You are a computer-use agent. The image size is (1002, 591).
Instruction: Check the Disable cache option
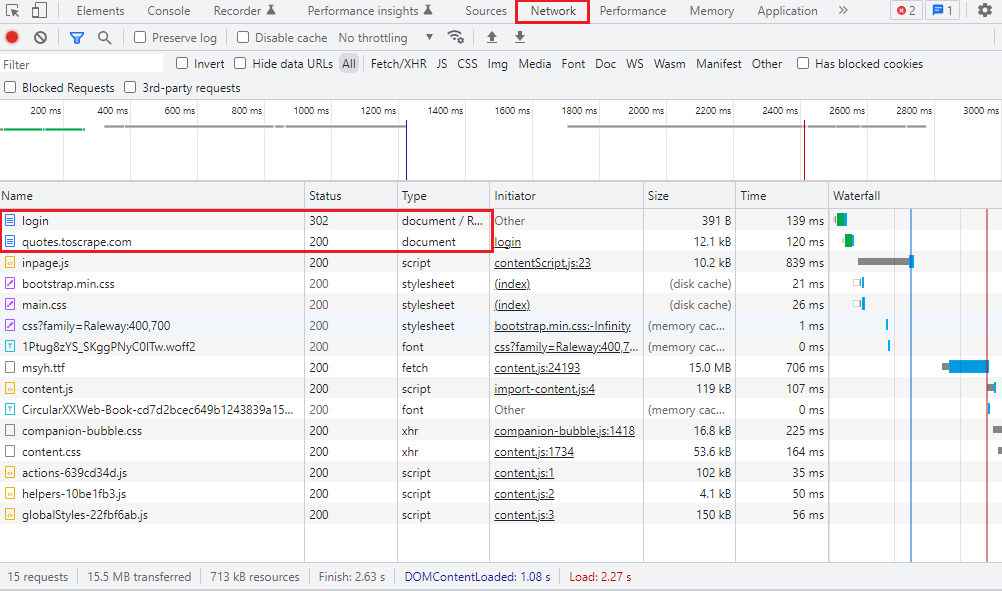click(243, 38)
